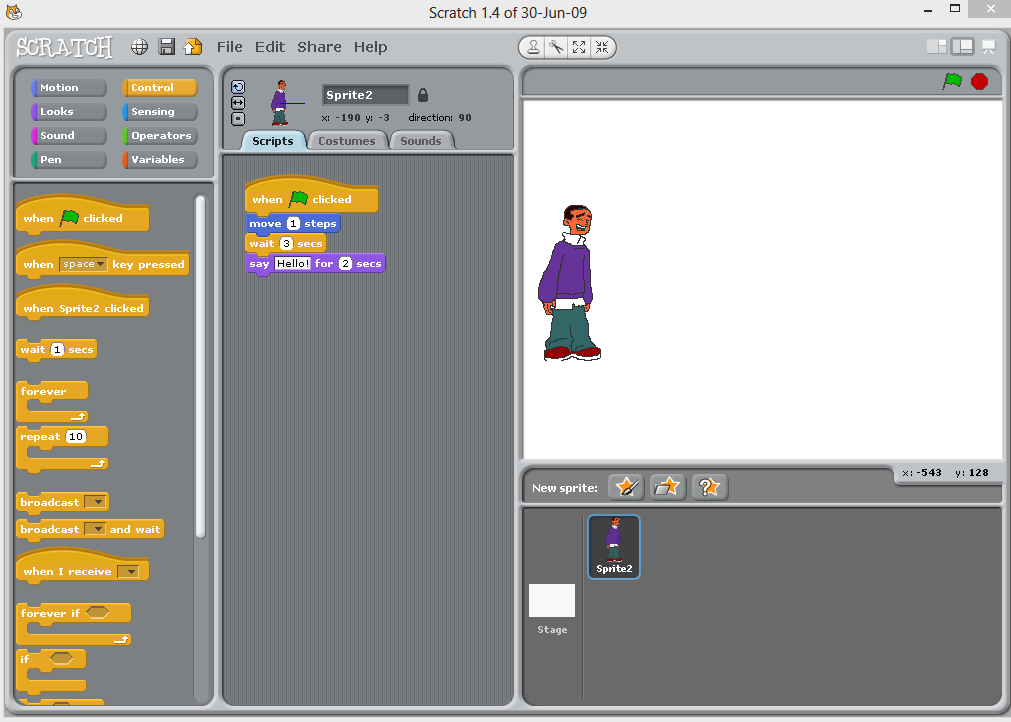Save project with floppy disk icon
The height and width of the screenshot is (722, 1011).
pyautogui.click(x=167, y=47)
